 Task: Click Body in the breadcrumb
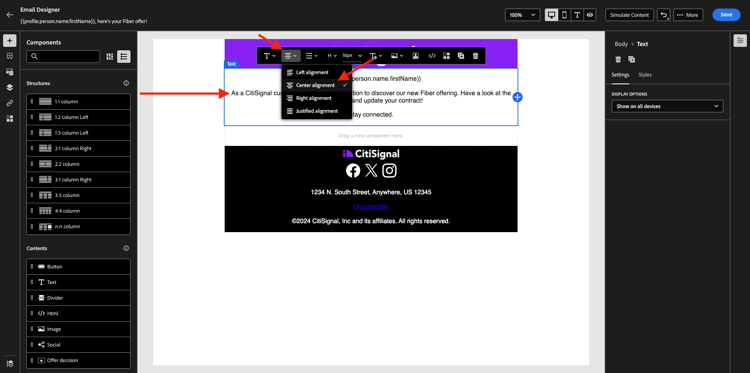click(621, 44)
